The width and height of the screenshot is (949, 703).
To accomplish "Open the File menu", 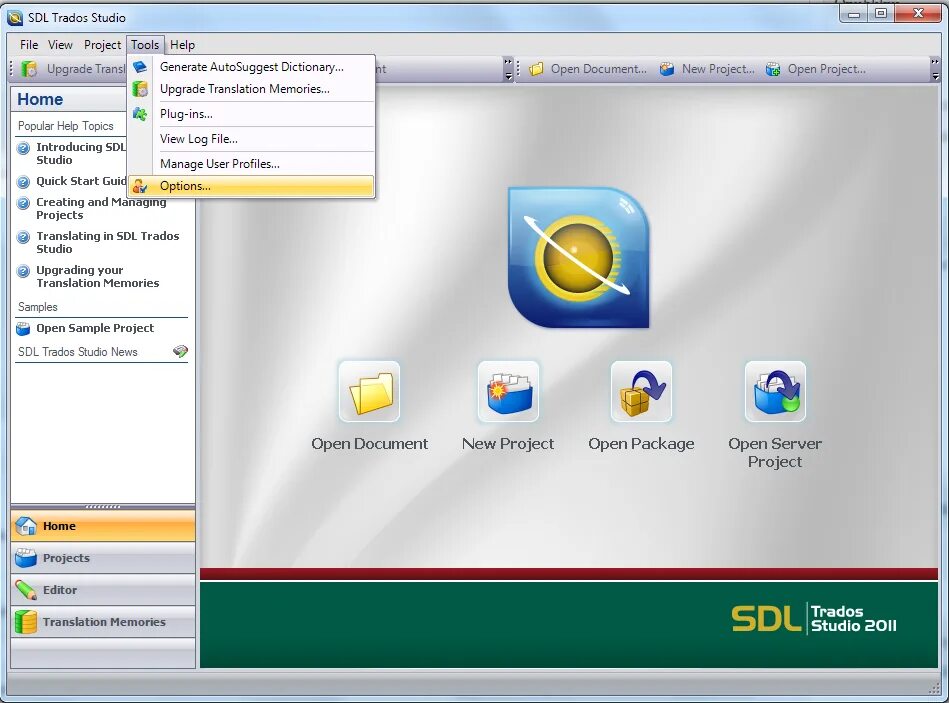I will tap(28, 45).
